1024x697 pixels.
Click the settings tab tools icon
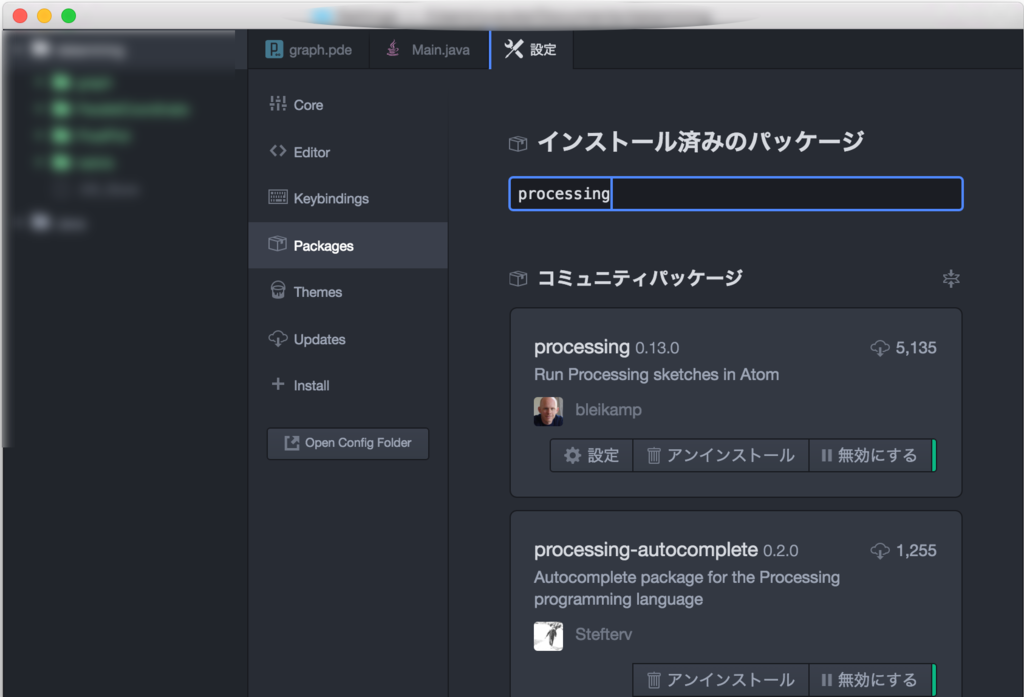tap(514, 49)
